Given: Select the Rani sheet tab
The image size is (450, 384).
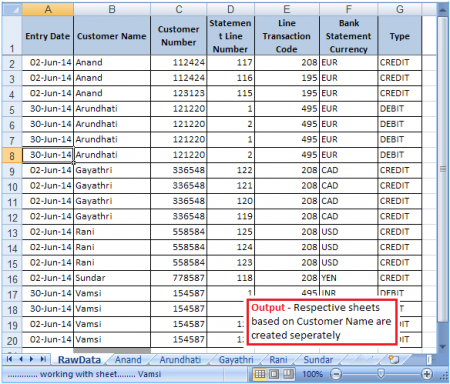Looking at the screenshot, I should click(278, 360).
